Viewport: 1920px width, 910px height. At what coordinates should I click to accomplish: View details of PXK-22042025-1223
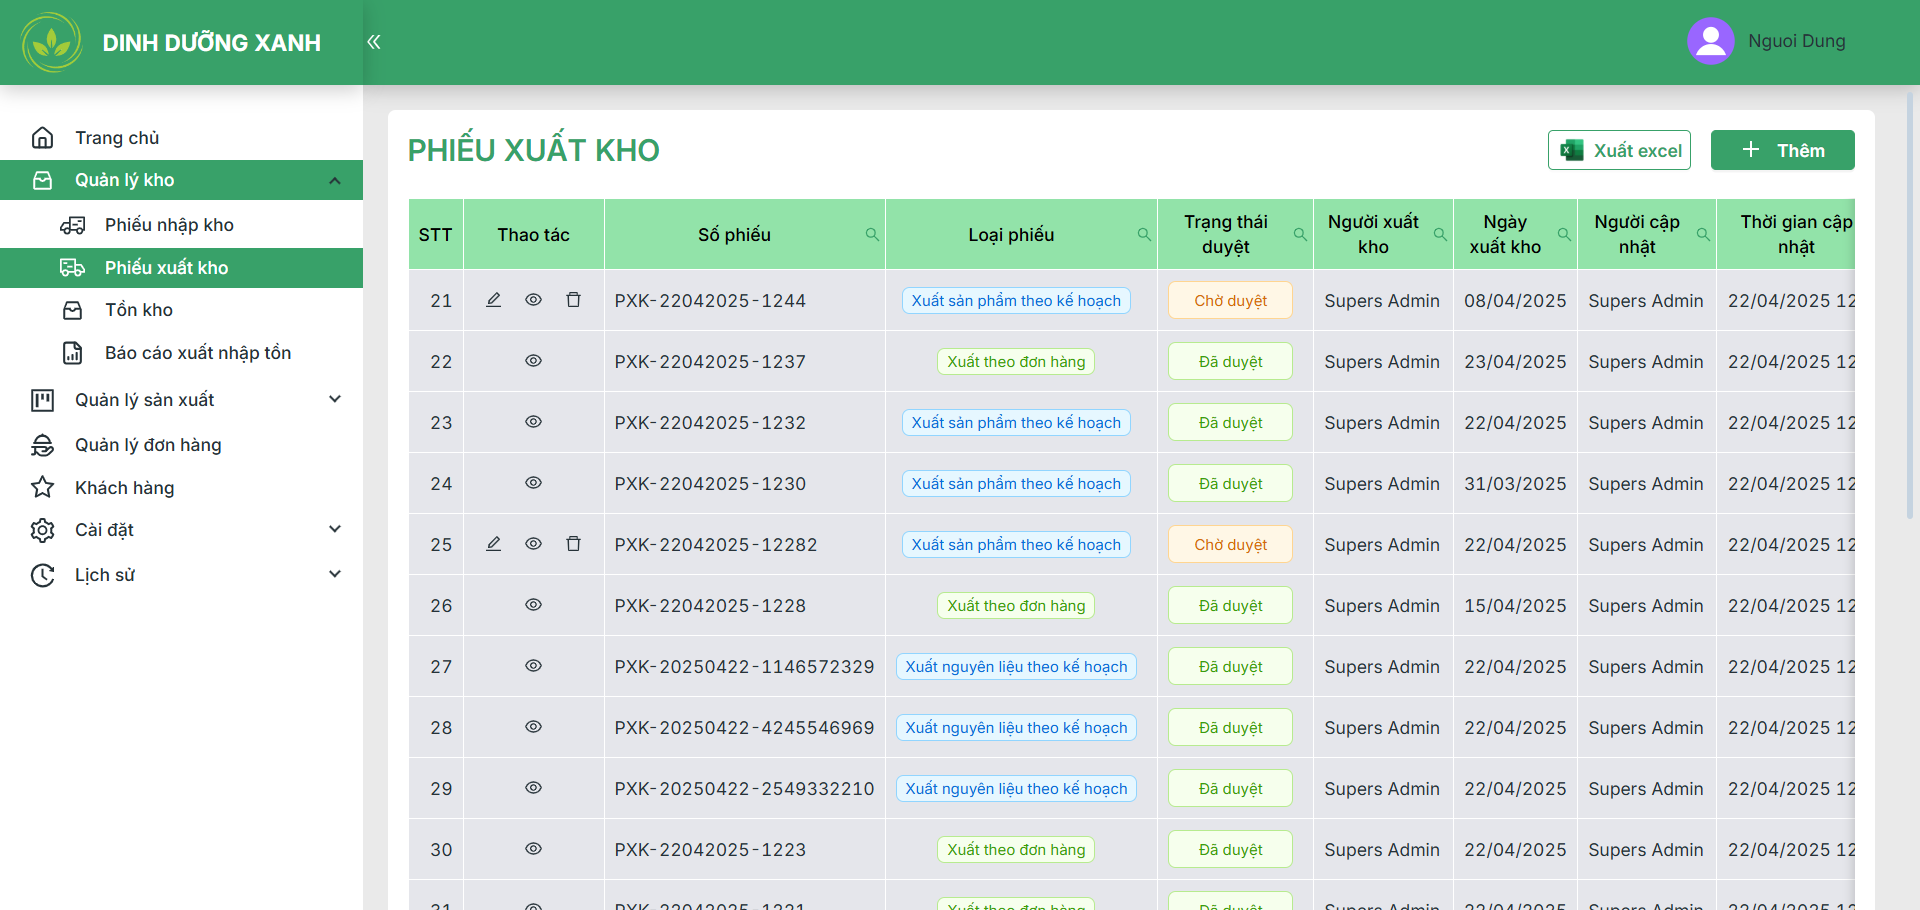pyautogui.click(x=533, y=849)
